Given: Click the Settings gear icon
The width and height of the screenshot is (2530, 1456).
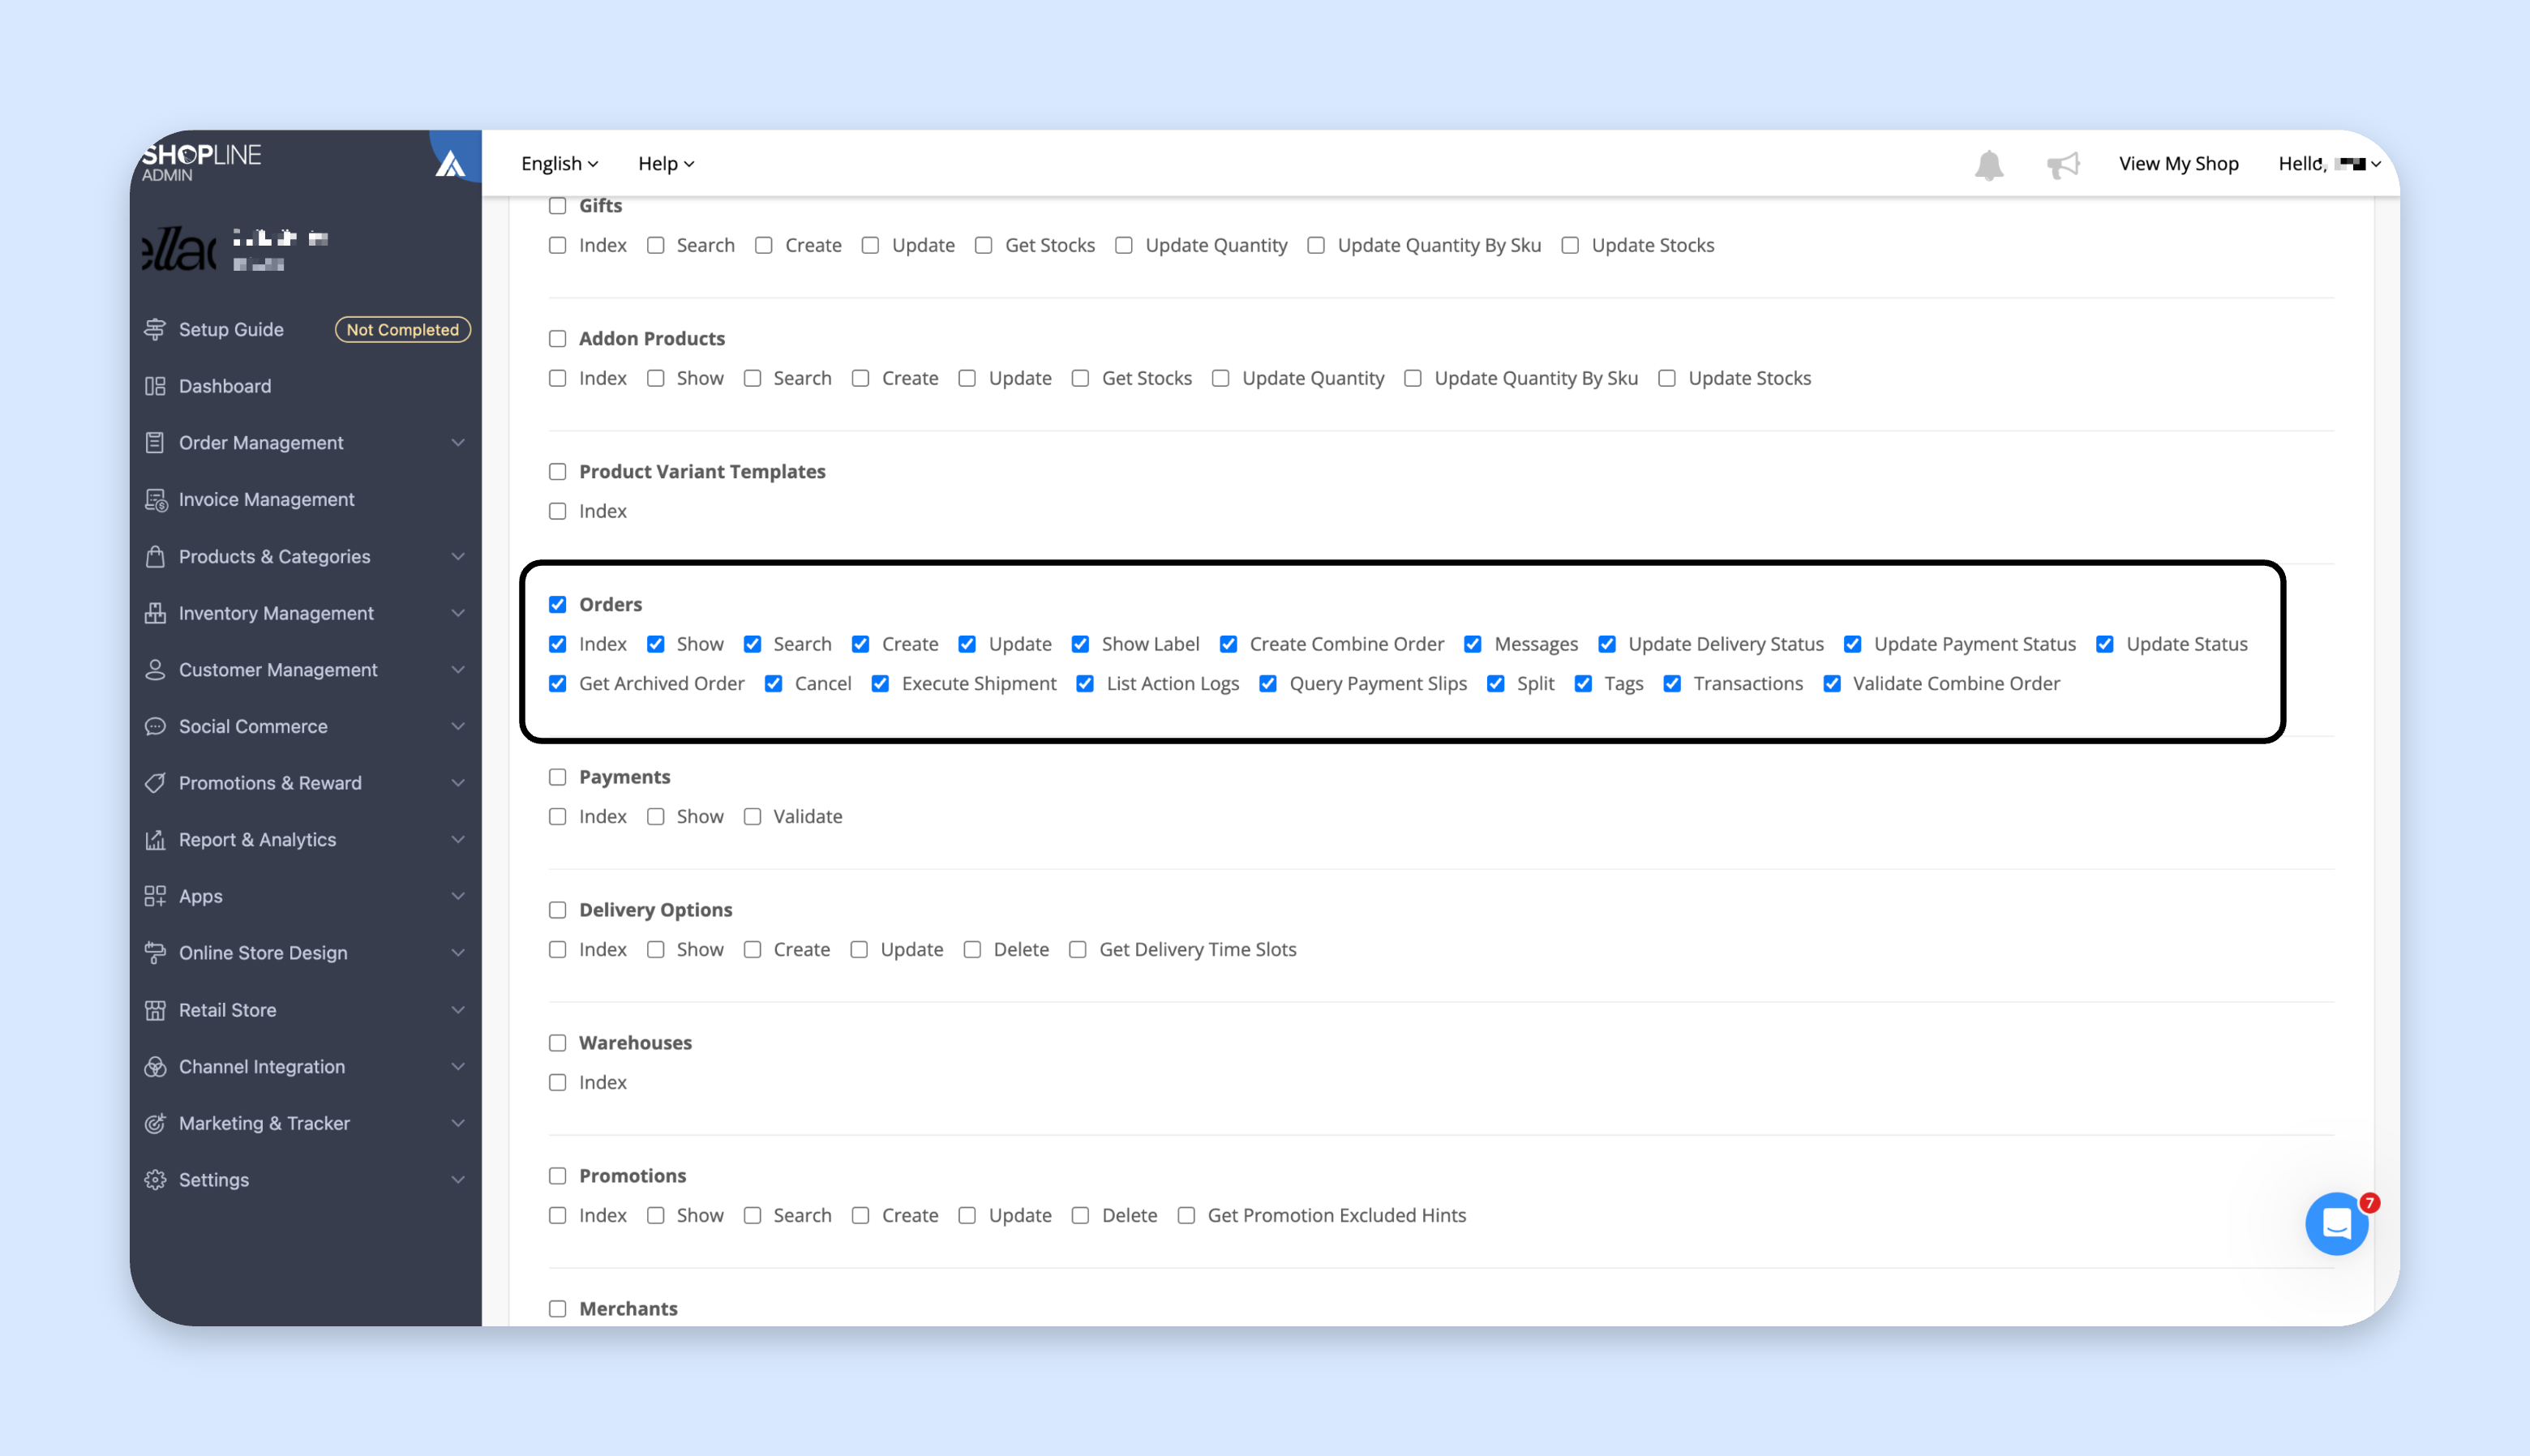Looking at the screenshot, I should coord(155,1180).
